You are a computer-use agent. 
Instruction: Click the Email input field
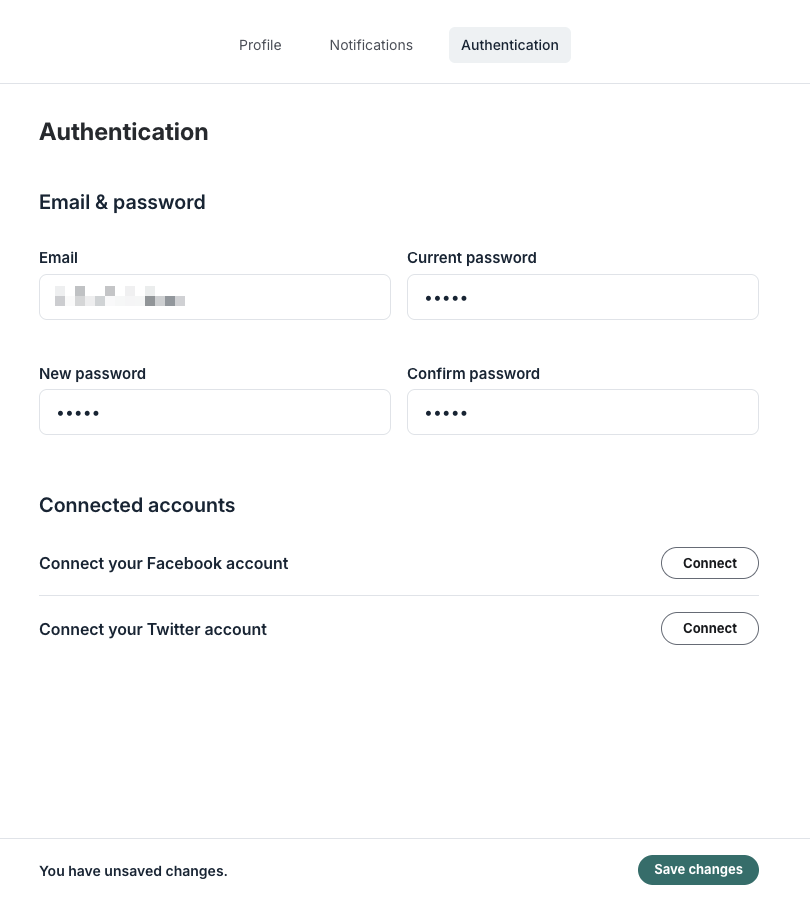pyautogui.click(x=215, y=297)
